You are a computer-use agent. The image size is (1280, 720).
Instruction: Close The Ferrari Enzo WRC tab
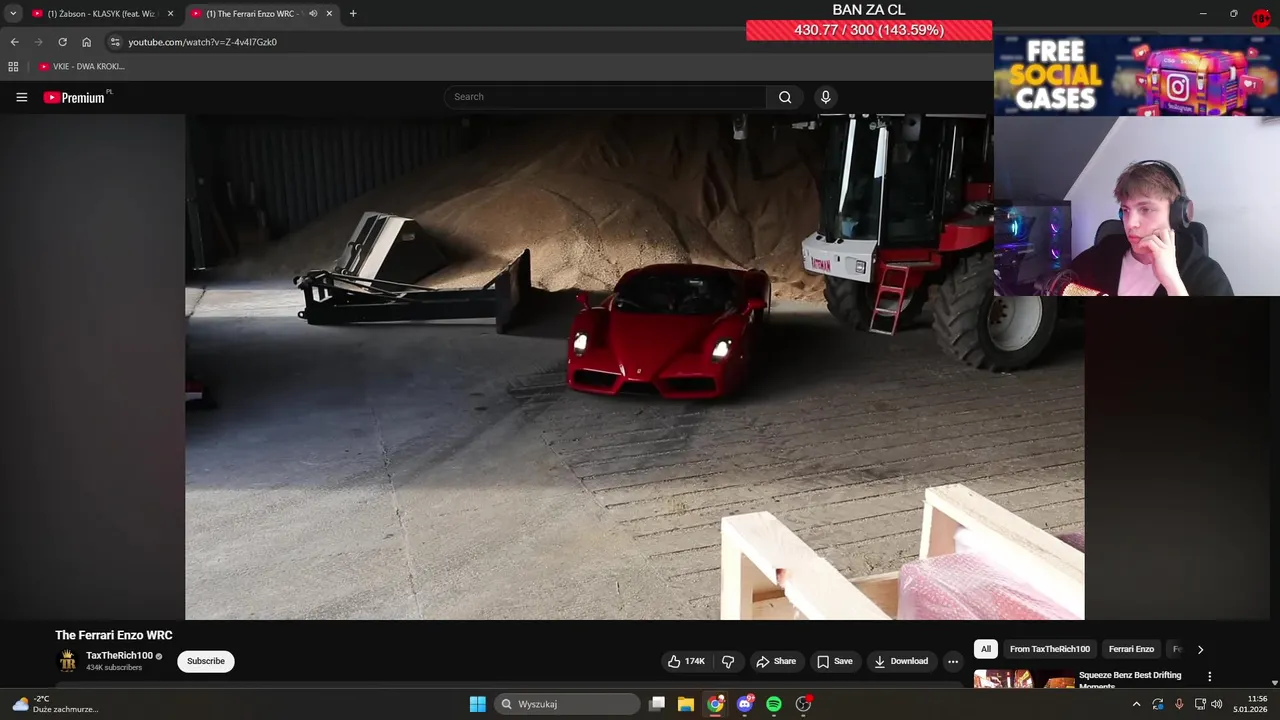[329, 14]
